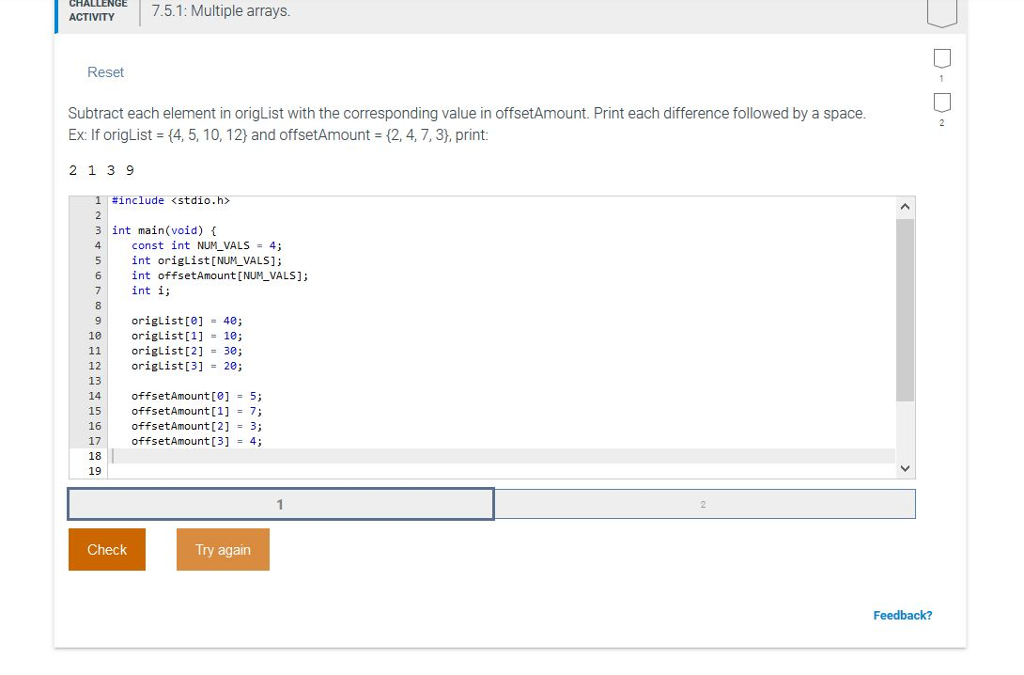The height and width of the screenshot is (675, 1024).
Task: Open the Feedback? link
Action: pyautogui.click(x=902, y=615)
